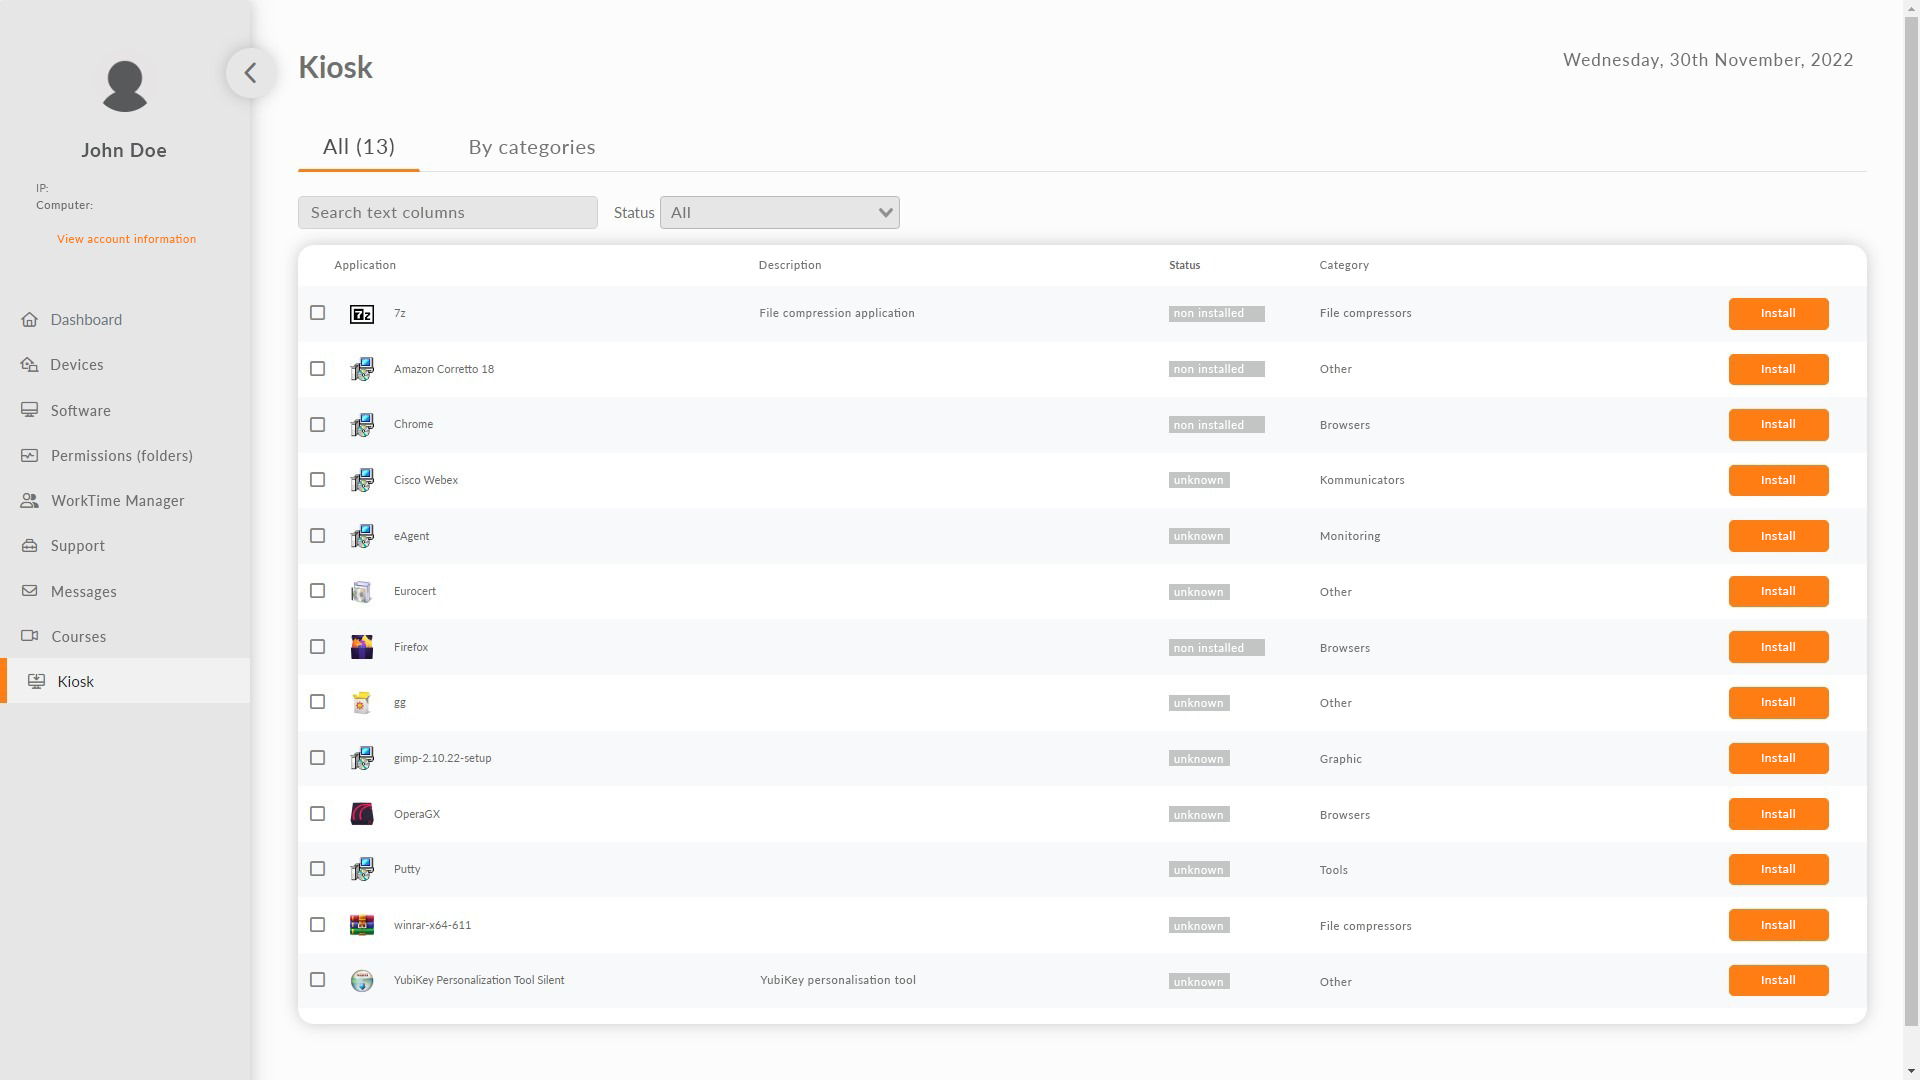Open the Status filter dropdown
1920x1080 pixels.
[x=780, y=212]
